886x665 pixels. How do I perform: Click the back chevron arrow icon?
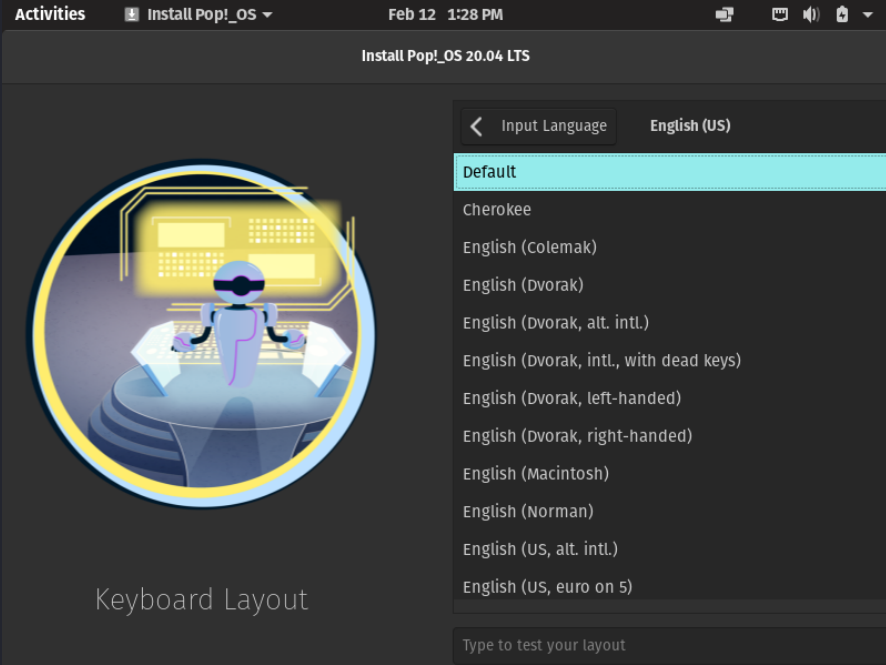[476, 127]
